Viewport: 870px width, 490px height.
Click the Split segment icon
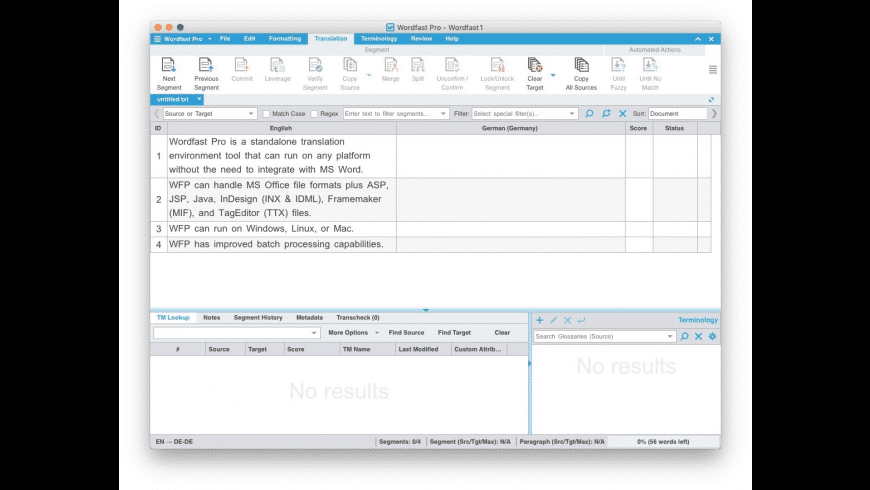[x=418, y=65]
